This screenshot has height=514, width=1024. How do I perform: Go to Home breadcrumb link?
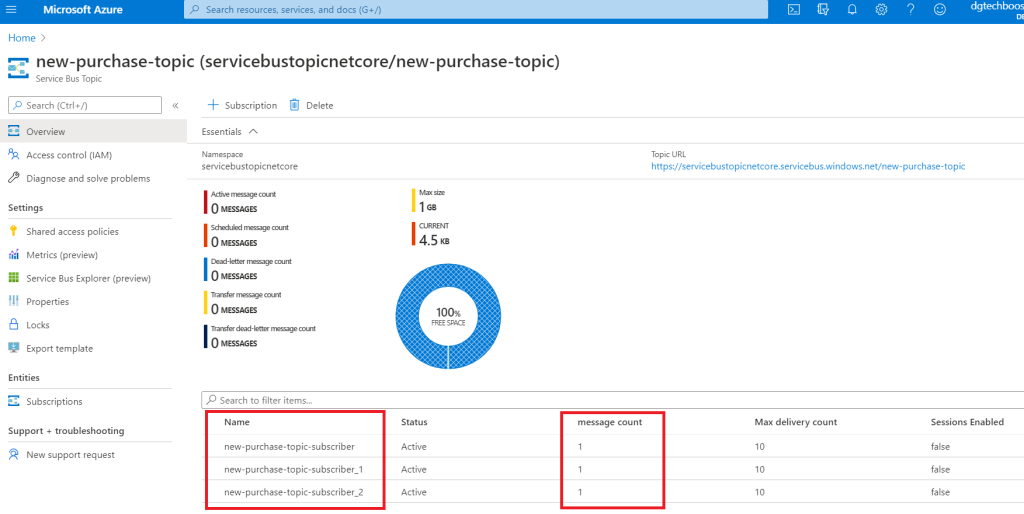21,38
